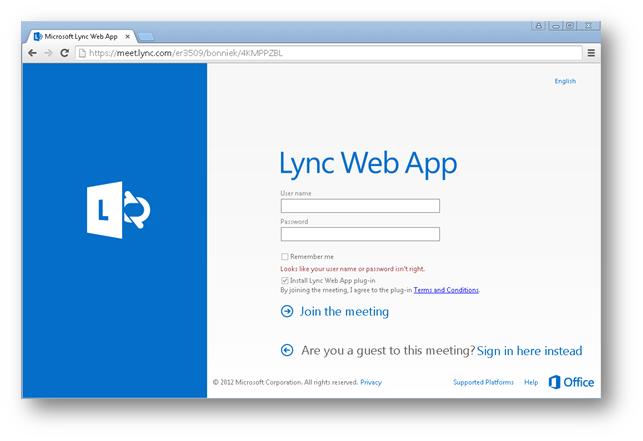Open the Help link
This screenshot has width=643, height=441.
(531, 382)
